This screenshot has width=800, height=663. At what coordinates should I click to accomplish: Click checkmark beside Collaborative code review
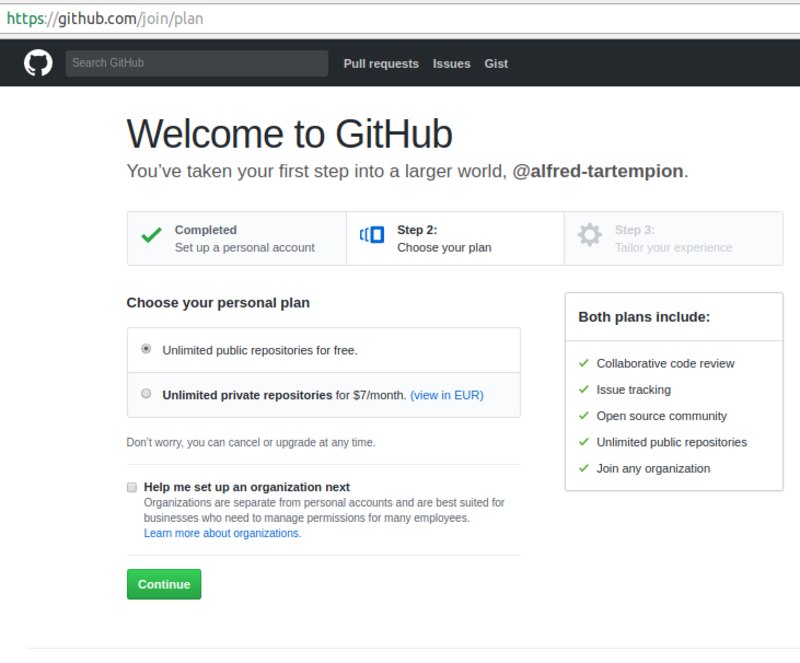click(584, 363)
